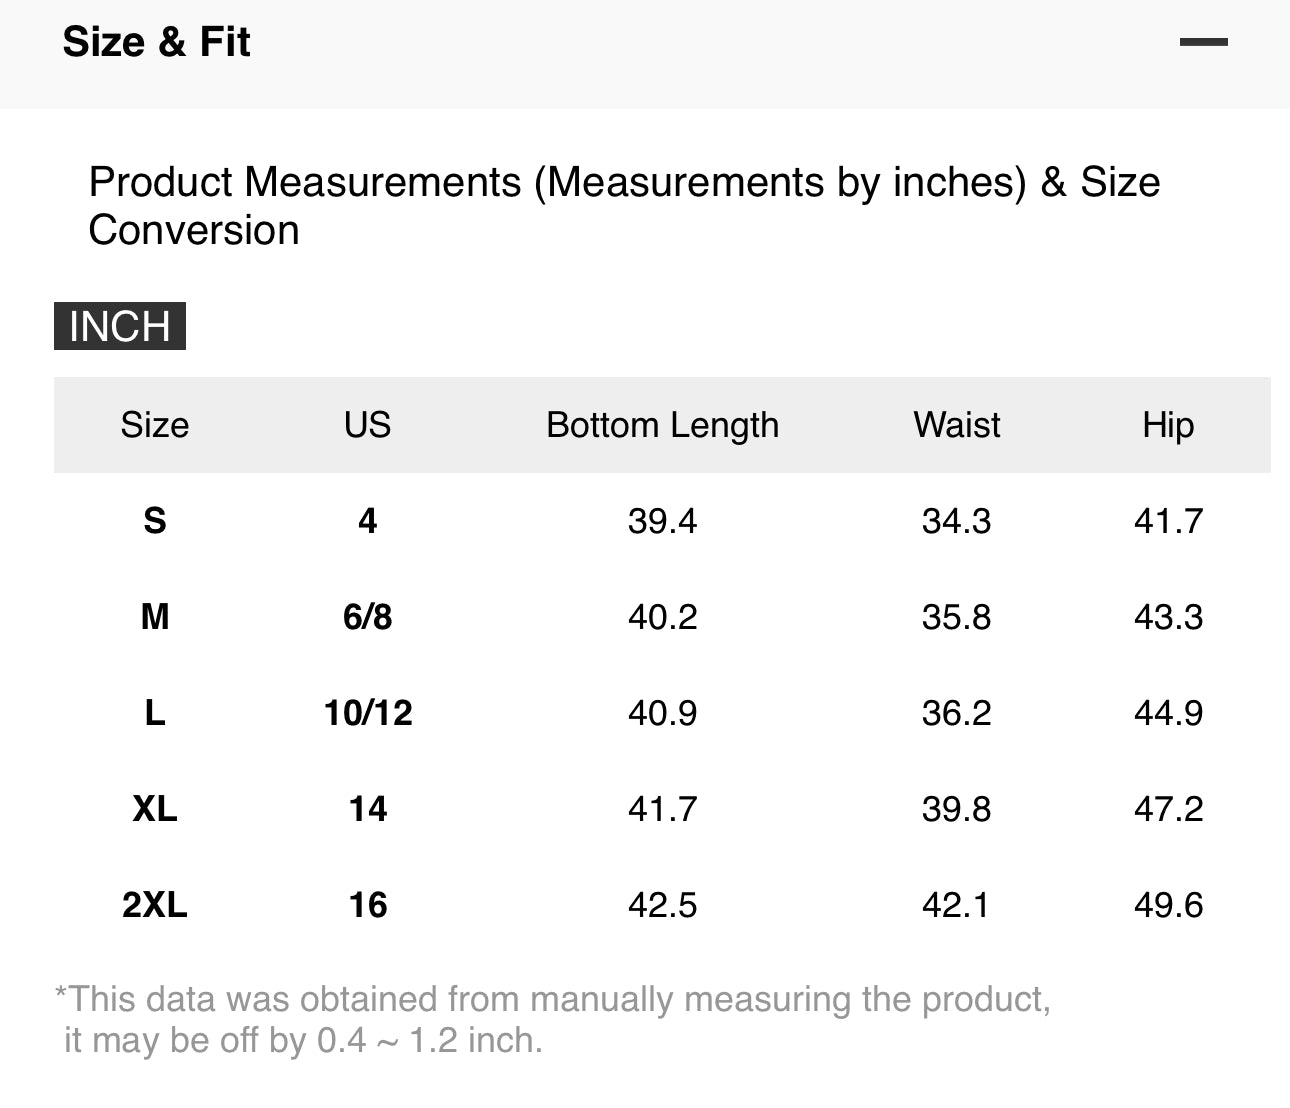Select the XL size row label
1290x1108 pixels.
pyautogui.click(x=155, y=809)
